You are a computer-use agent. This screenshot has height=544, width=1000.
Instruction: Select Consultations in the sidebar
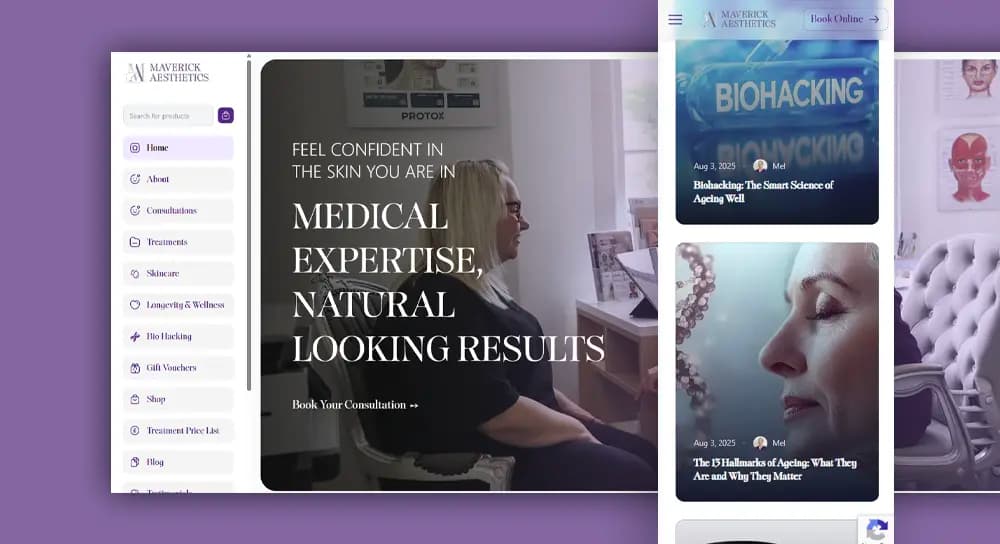(178, 210)
